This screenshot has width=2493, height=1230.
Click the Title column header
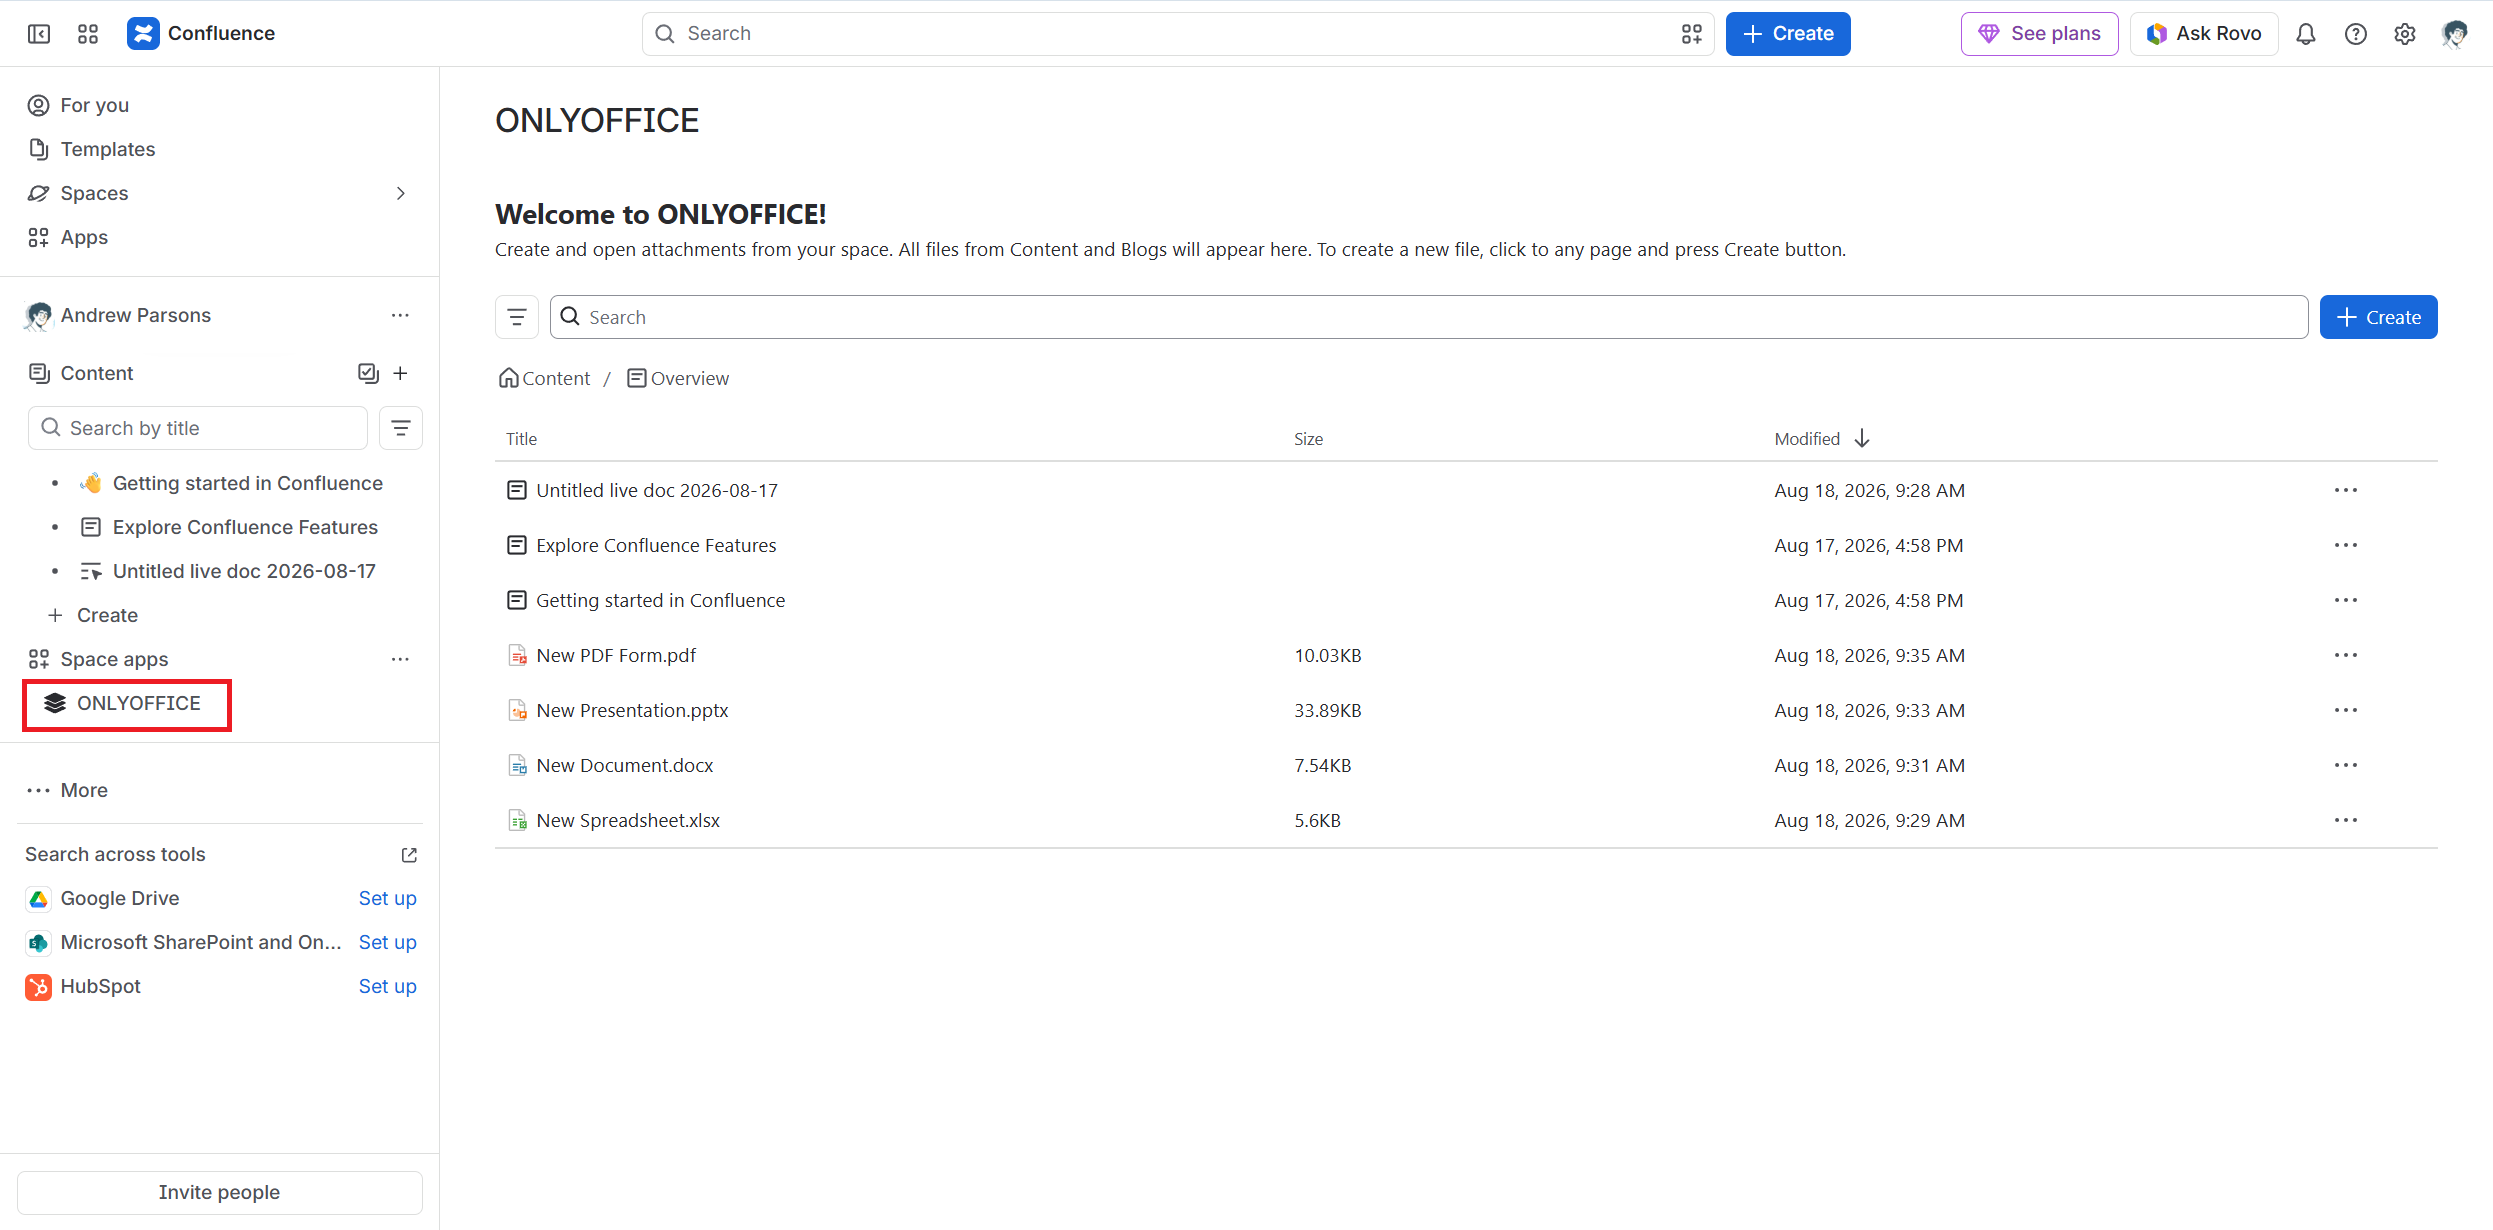(521, 439)
